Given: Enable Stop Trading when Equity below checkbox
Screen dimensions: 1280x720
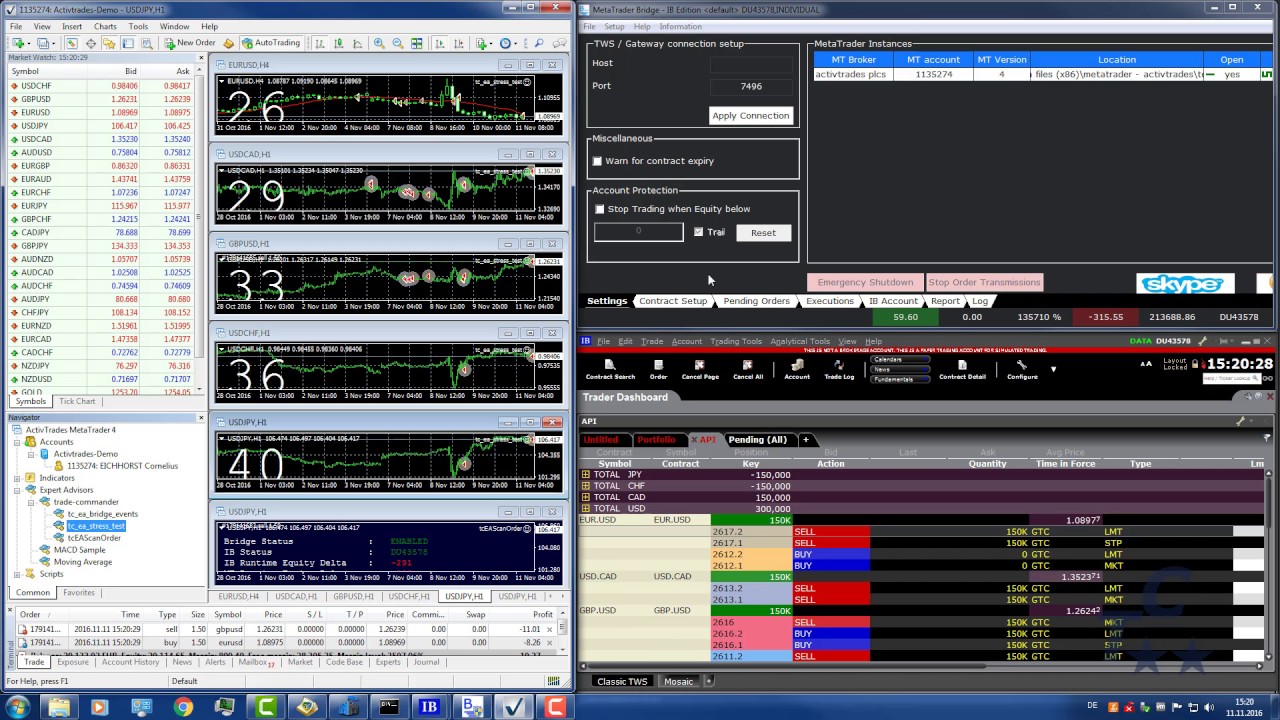Looking at the screenshot, I should click(x=600, y=209).
